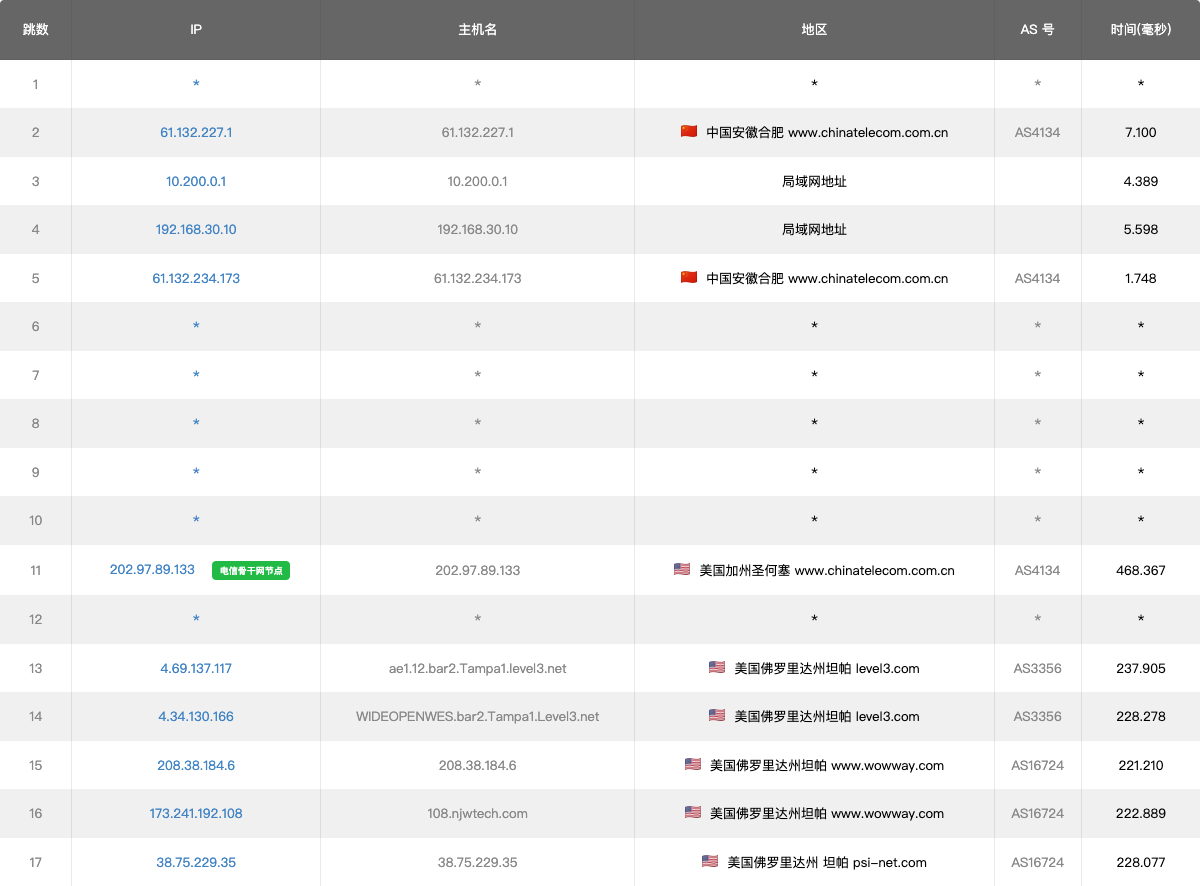Click the IP column header

pos(196,30)
